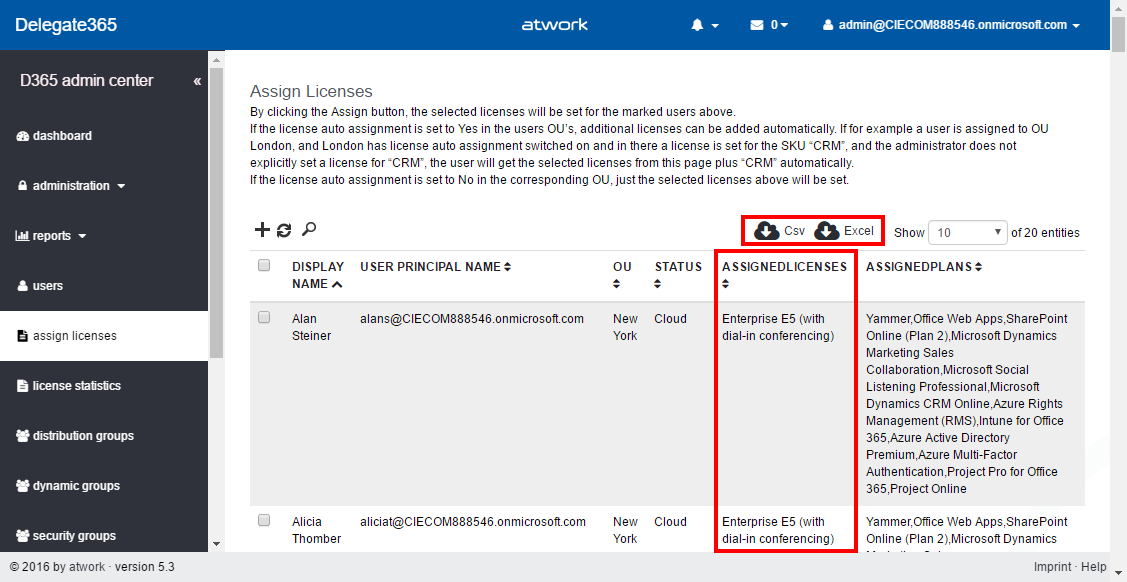
Task: Expand the administration menu
Action: tap(70, 185)
